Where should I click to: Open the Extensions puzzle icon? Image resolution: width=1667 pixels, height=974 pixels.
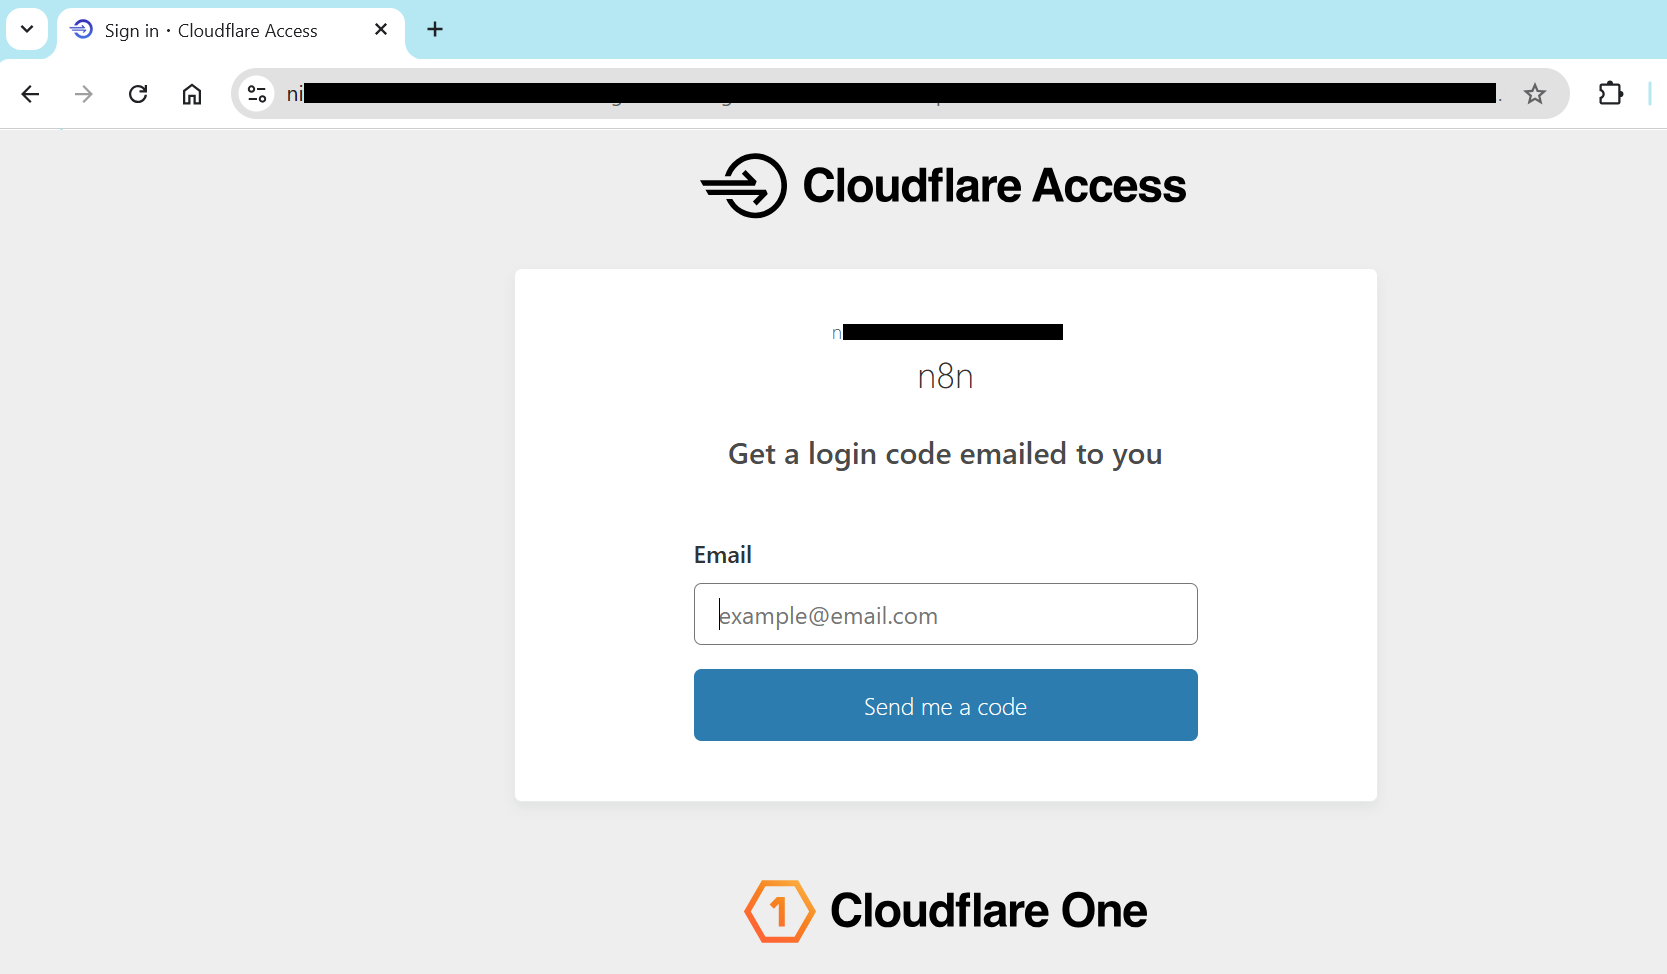1610,94
